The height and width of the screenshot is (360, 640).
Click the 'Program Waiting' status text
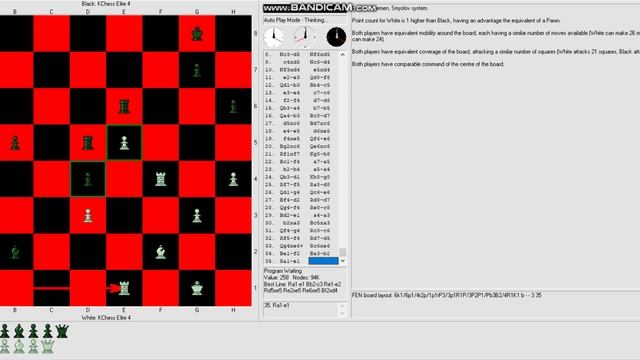pos(283,271)
